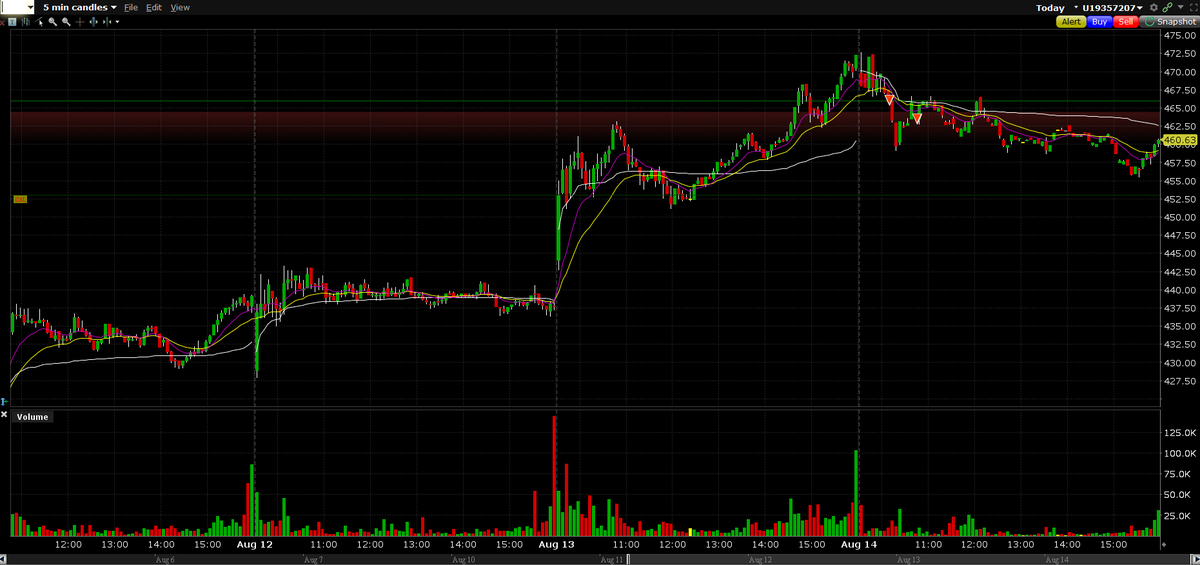Open the U19357207 account dropdown
This screenshot has width=1200, height=565.
(x=1112, y=7)
